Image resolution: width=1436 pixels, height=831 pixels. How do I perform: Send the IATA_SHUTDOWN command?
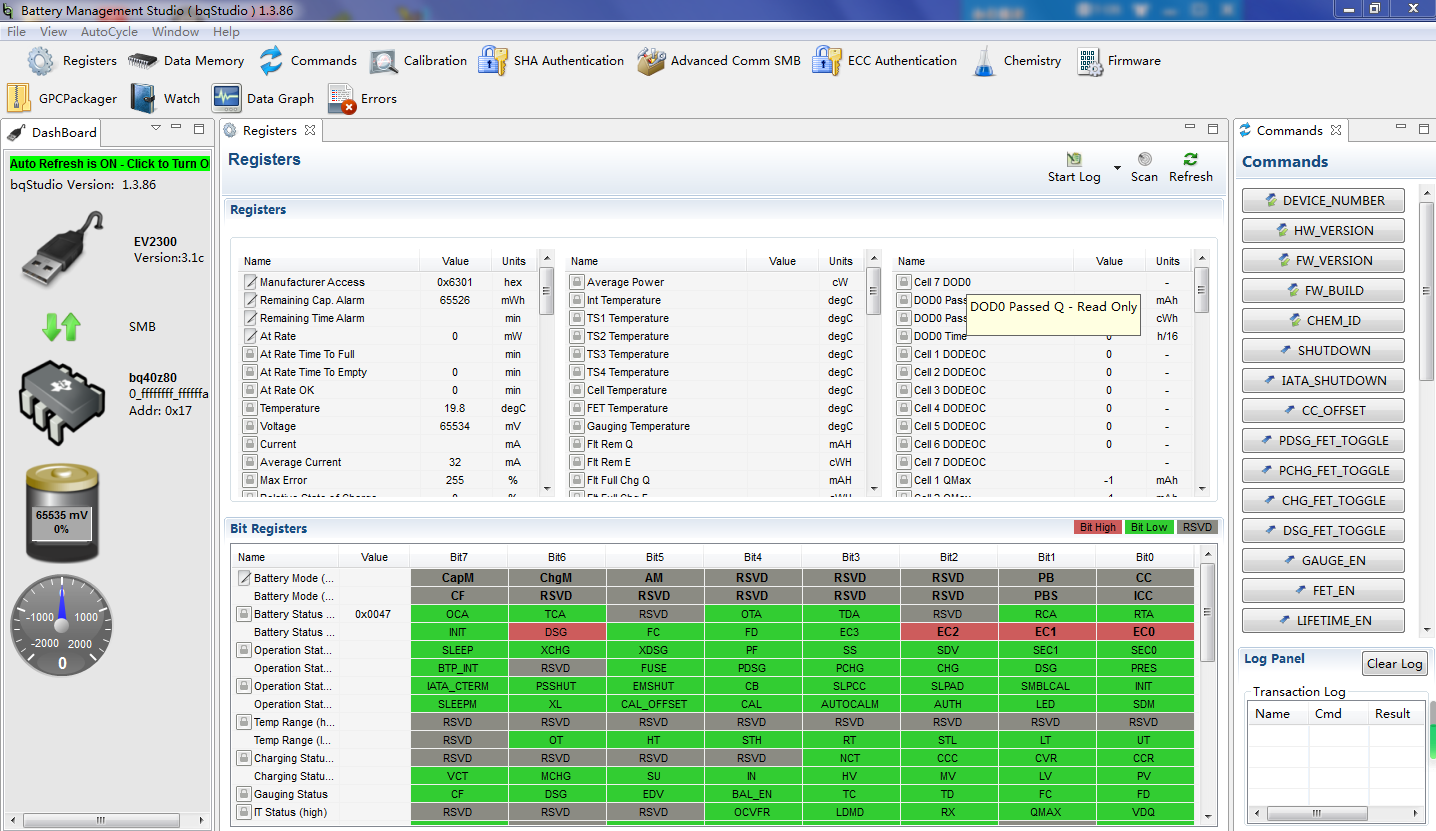click(1323, 380)
